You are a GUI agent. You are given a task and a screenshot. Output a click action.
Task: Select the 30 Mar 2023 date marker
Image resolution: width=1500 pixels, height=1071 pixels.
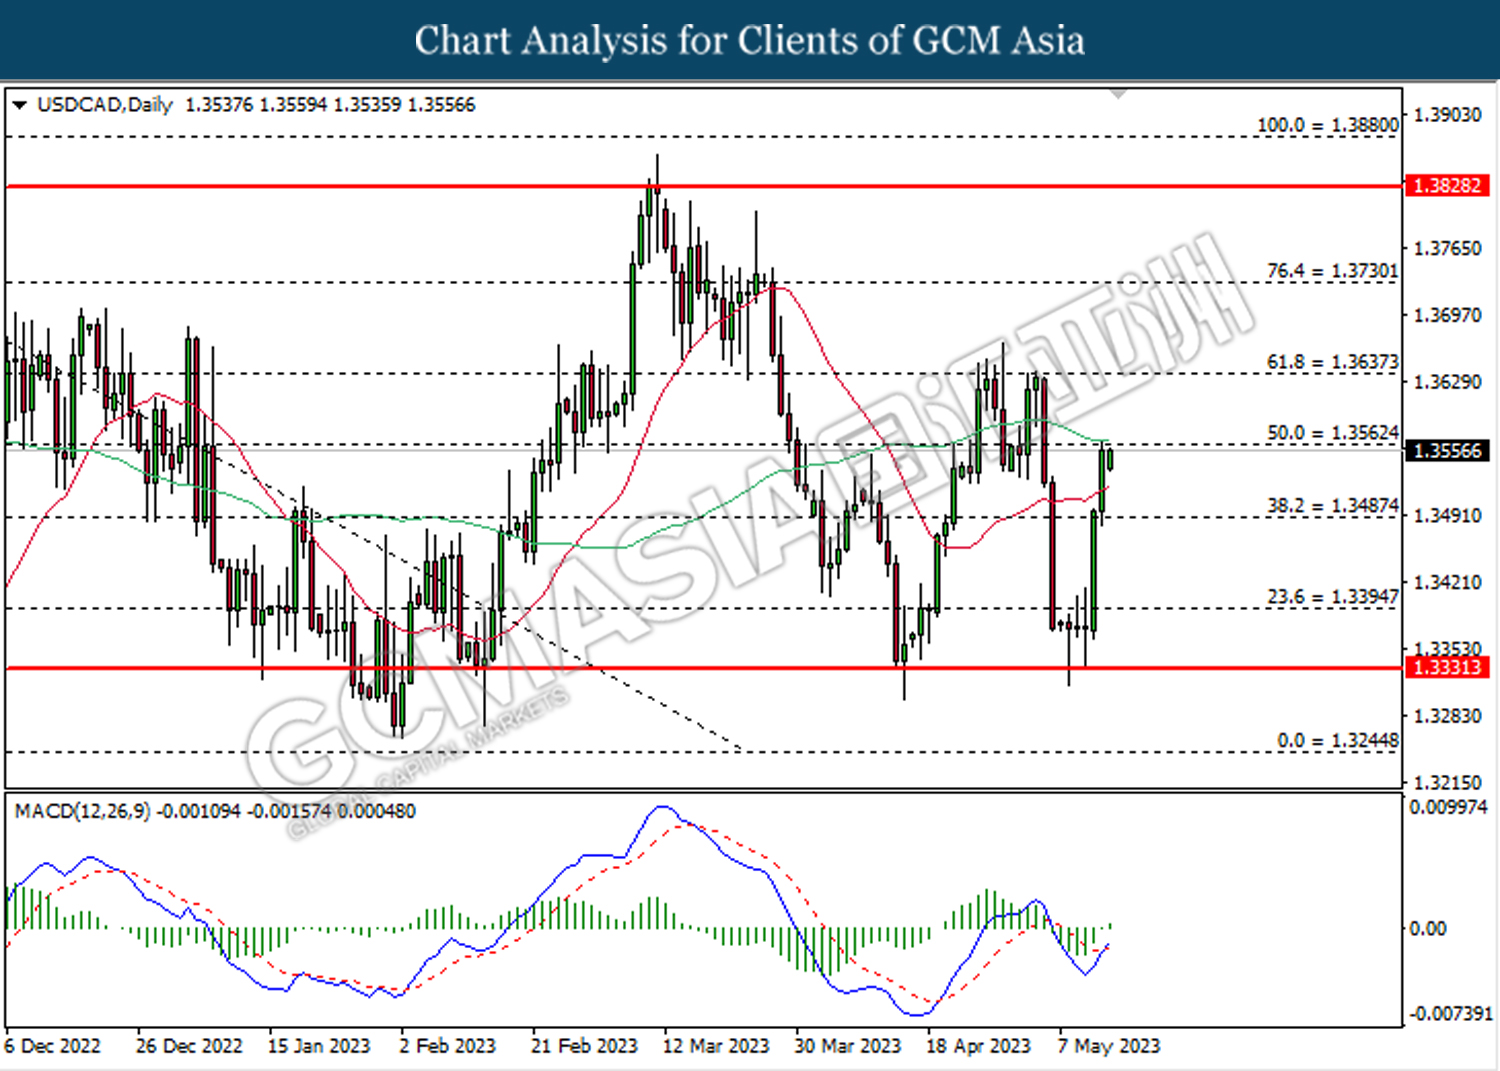point(848,1046)
